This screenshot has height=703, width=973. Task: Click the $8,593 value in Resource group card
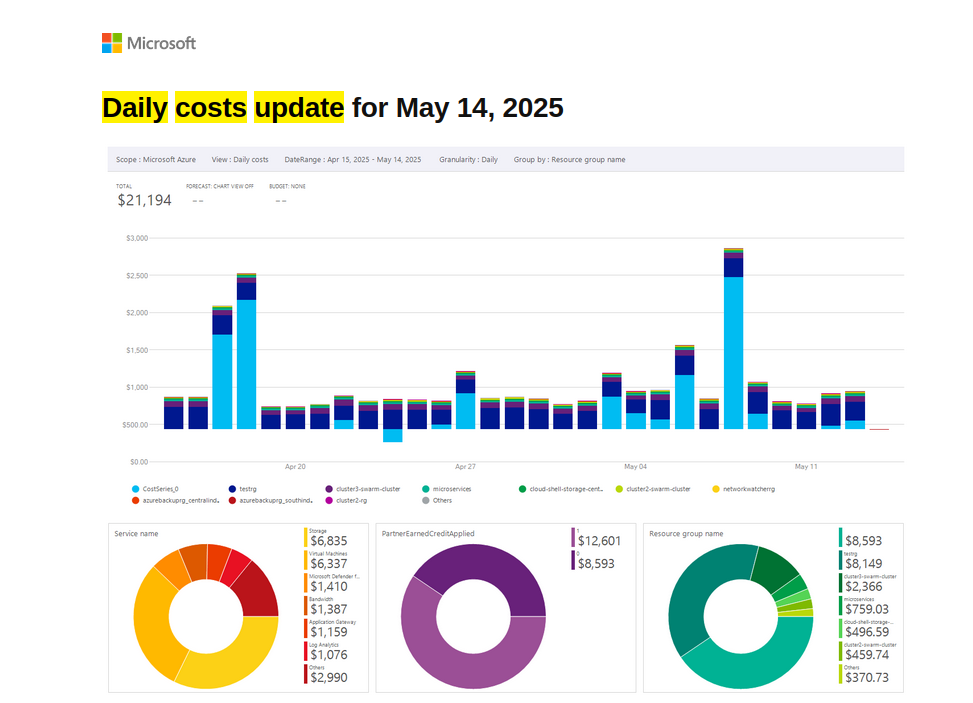(x=864, y=541)
